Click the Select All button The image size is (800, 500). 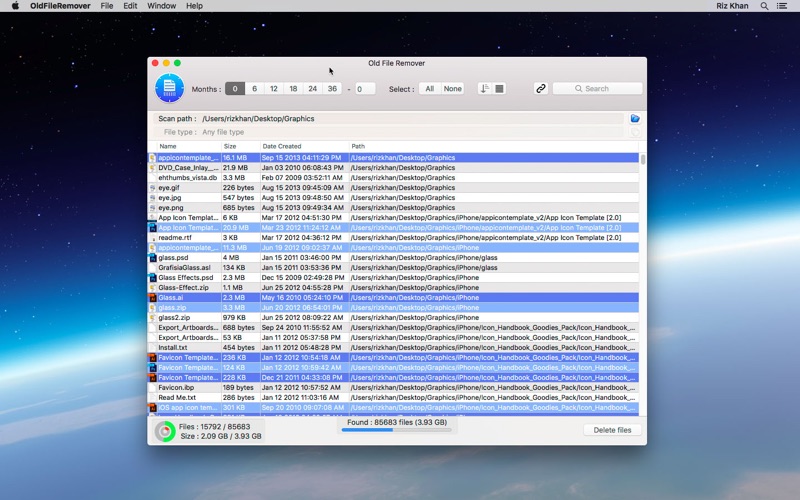tap(430, 89)
